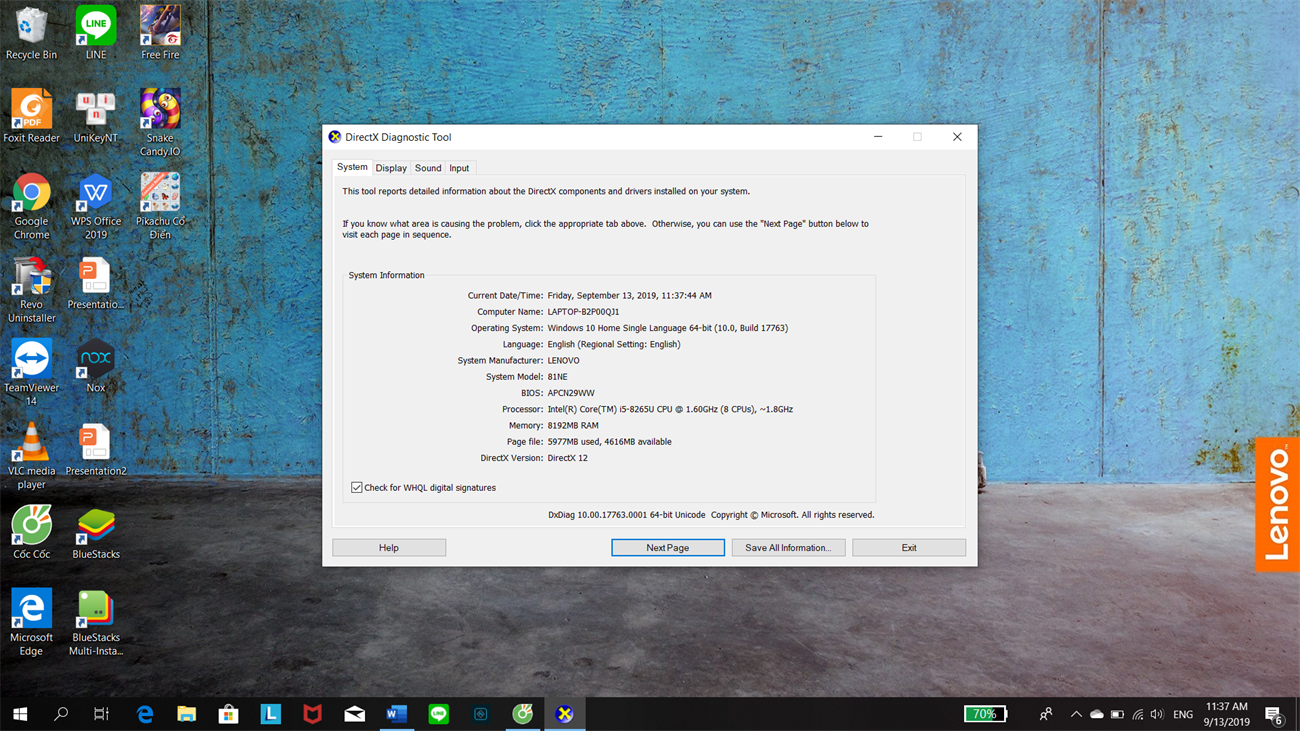
Task: Open Wi-Fi network tray icon
Action: click(x=1138, y=714)
